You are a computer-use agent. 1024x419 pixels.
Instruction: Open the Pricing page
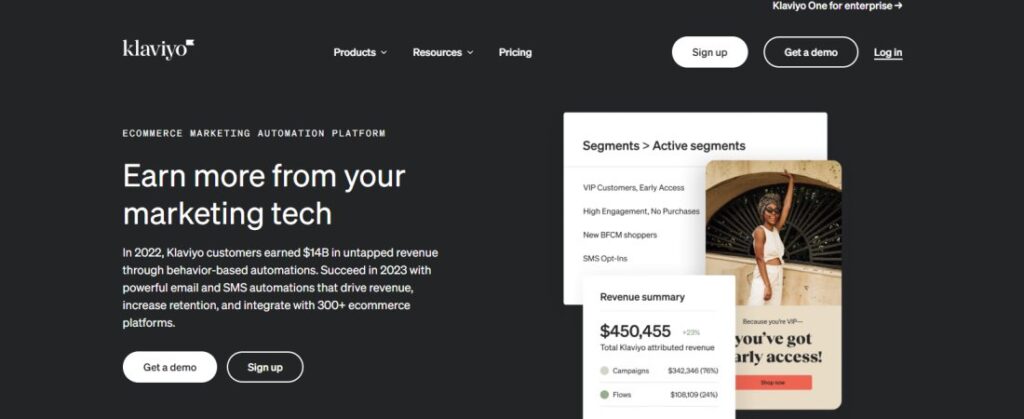(515, 52)
